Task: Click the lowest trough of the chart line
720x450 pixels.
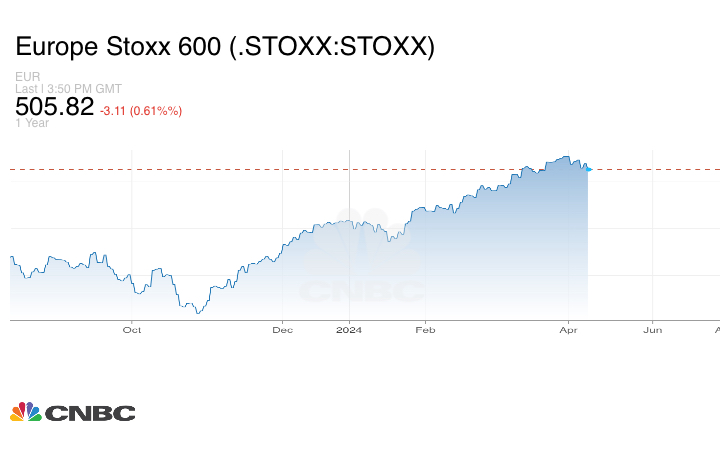Action: pyautogui.click(x=198, y=313)
